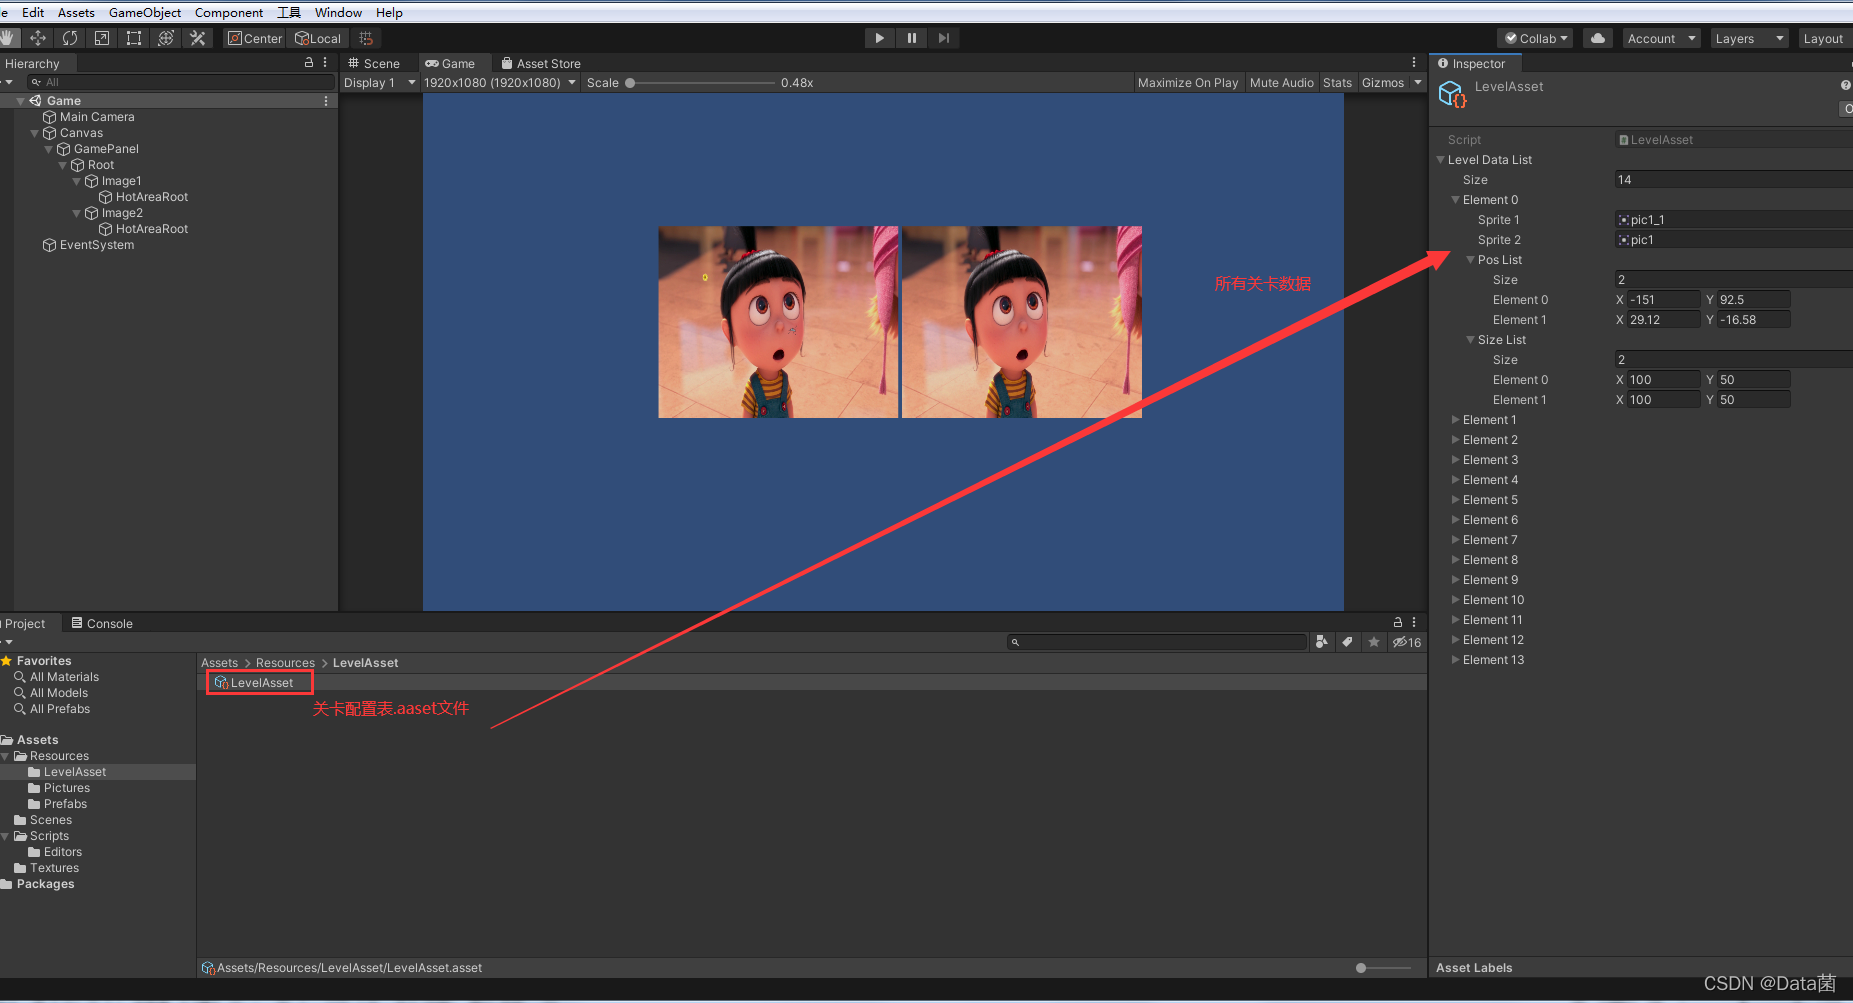Select the Hand tool
This screenshot has height=1003, width=1853.
[9, 38]
